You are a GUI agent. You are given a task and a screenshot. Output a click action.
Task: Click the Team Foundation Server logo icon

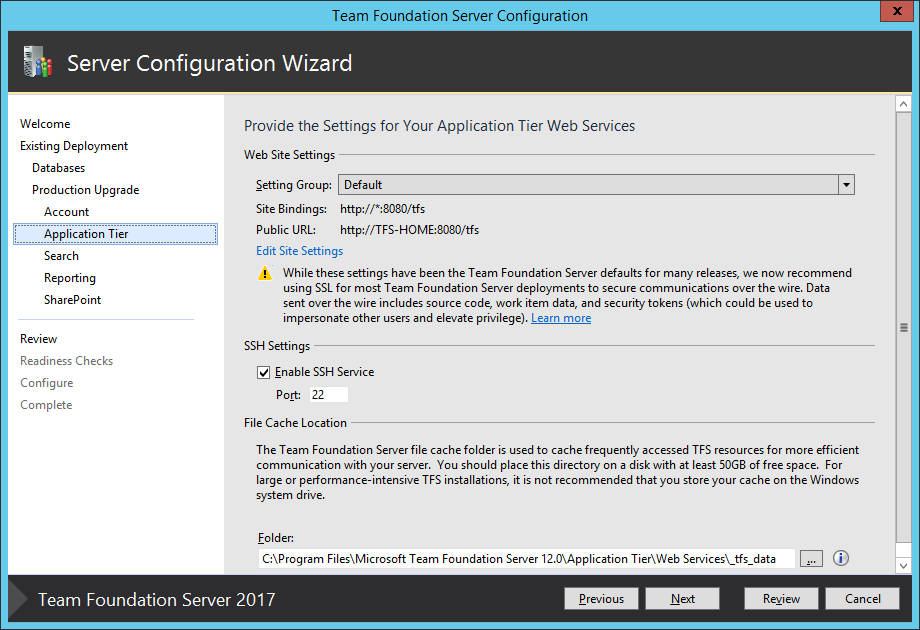(x=38, y=62)
